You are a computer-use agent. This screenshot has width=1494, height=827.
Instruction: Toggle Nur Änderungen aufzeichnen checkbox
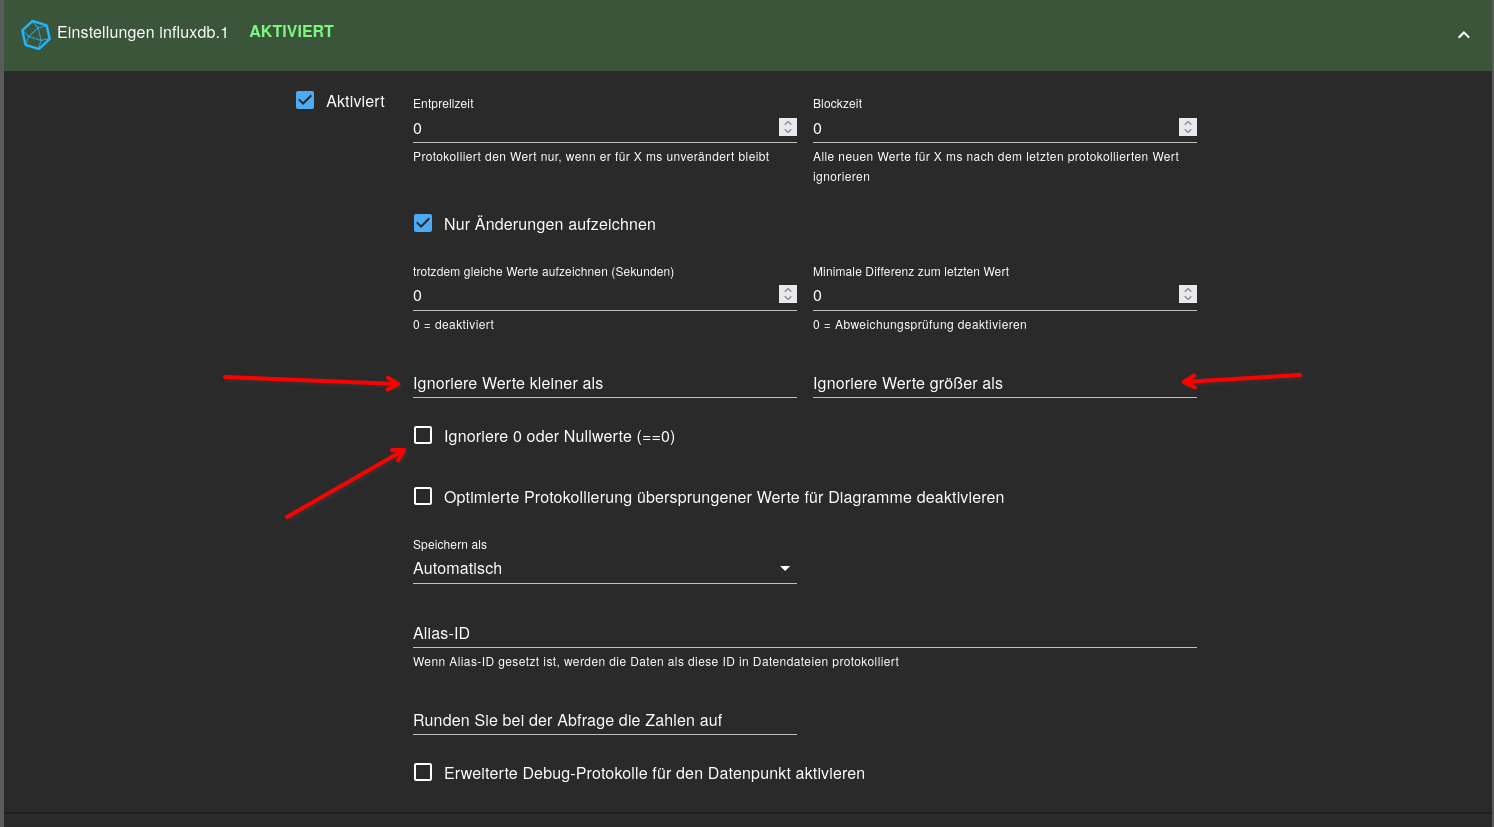(x=423, y=223)
